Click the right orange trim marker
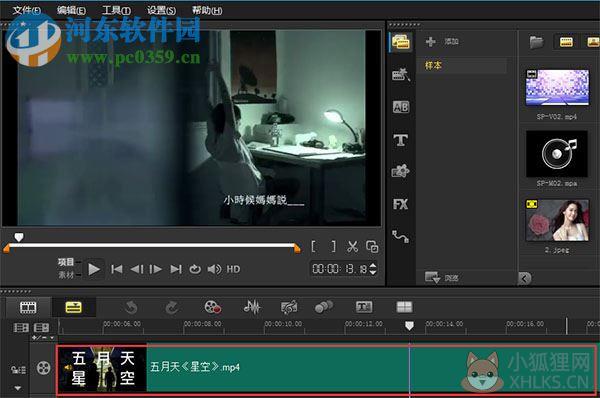Image resolution: width=600 pixels, height=398 pixels. click(297, 249)
